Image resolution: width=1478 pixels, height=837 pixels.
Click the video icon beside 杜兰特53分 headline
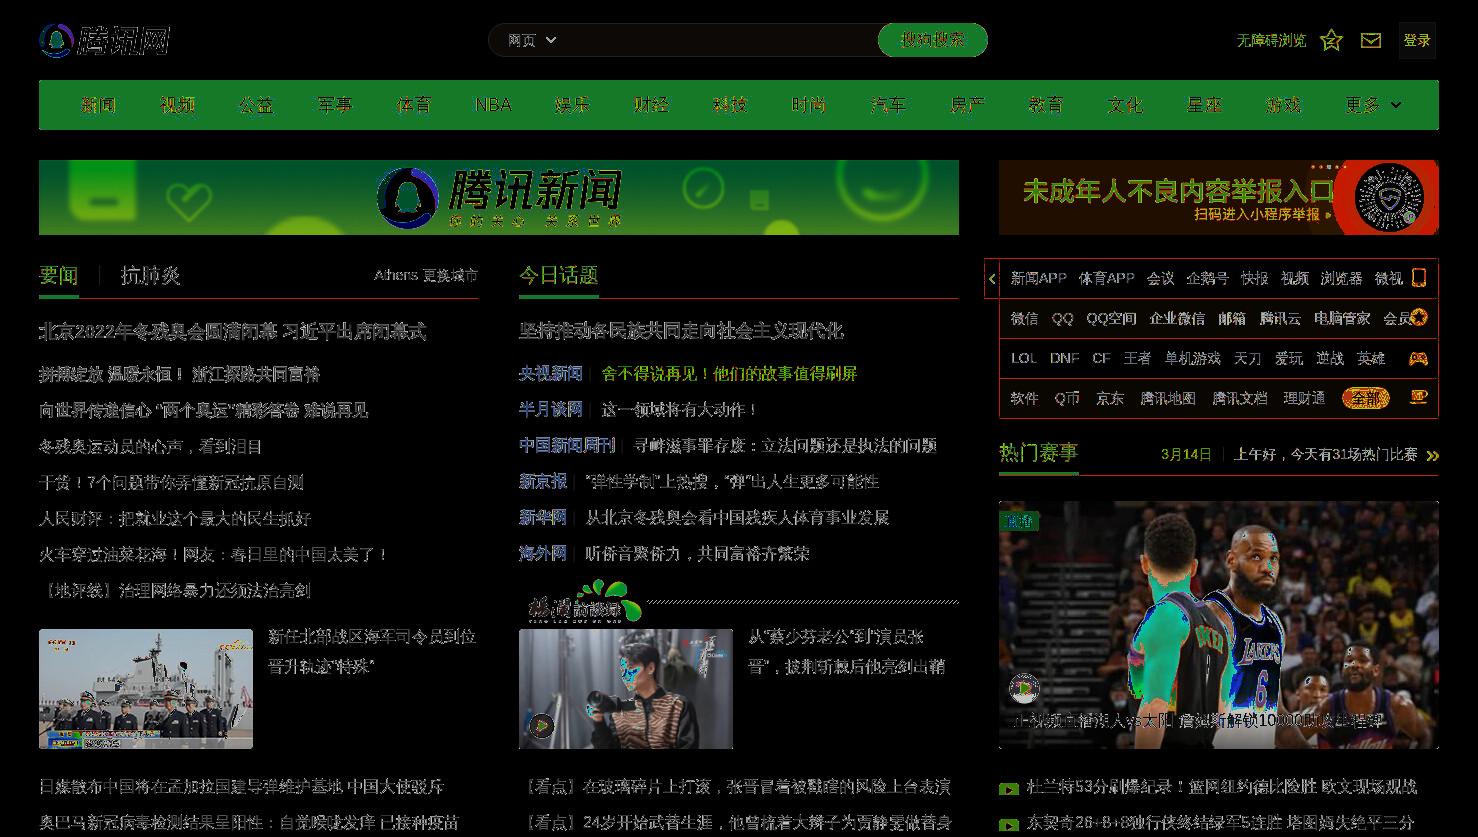[x=1009, y=788]
